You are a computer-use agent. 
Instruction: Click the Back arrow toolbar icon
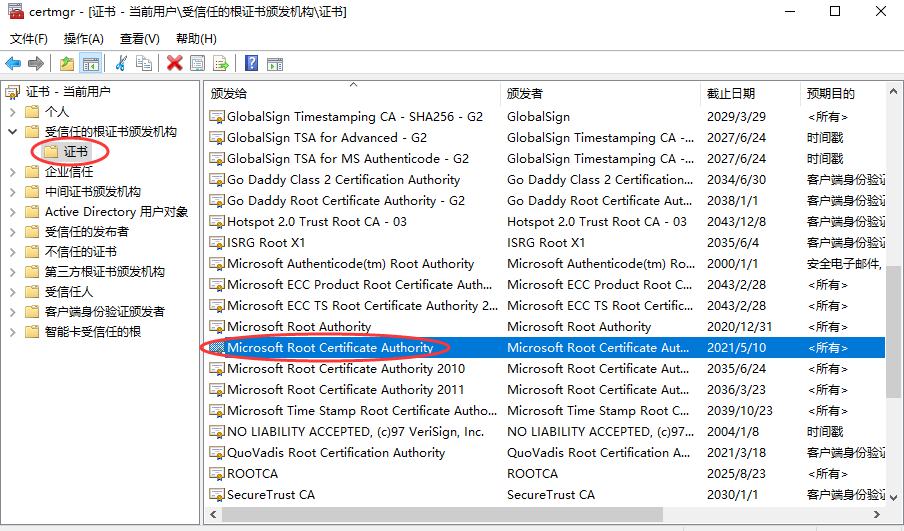(x=13, y=63)
